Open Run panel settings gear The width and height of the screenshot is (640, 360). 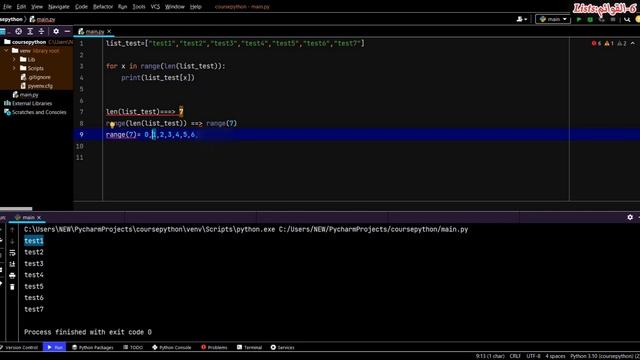tap(630, 218)
